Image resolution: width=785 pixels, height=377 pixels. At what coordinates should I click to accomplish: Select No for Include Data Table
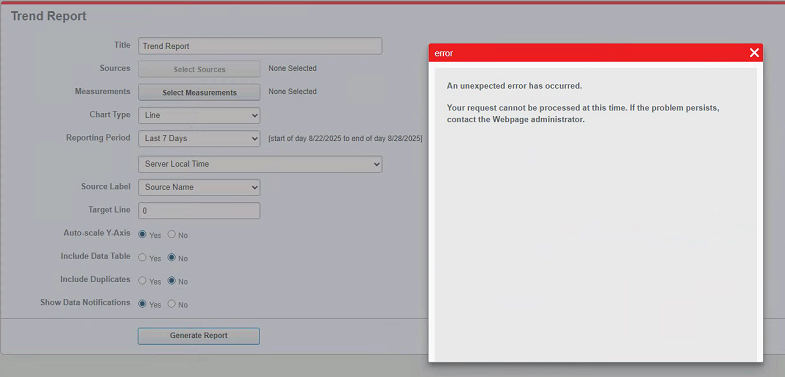(172, 257)
